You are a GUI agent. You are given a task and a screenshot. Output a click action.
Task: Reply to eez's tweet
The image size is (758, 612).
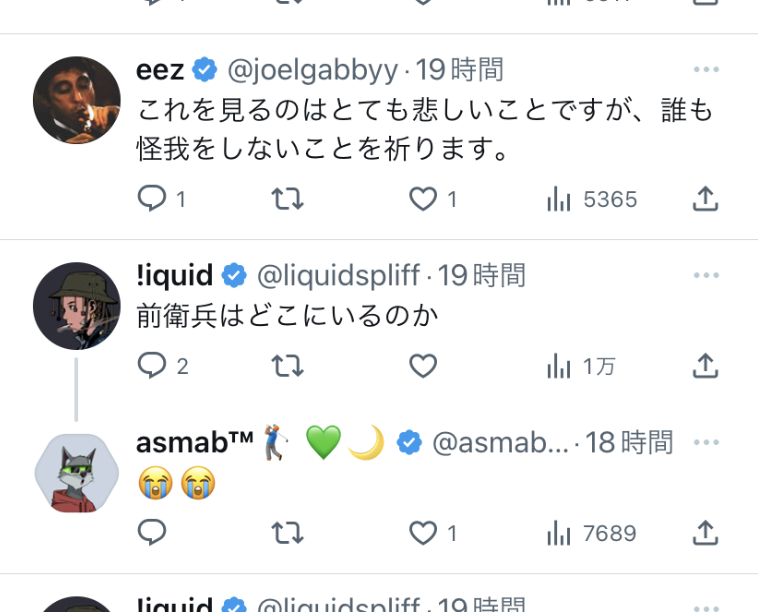tap(161, 199)
